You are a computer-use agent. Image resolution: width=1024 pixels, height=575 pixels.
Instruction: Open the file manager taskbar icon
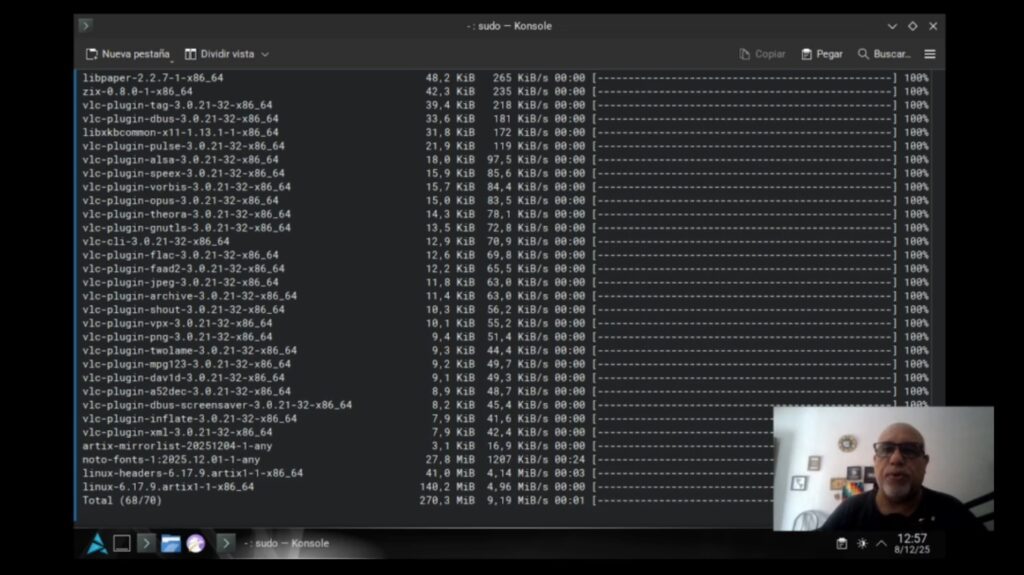tap(171, 544)
